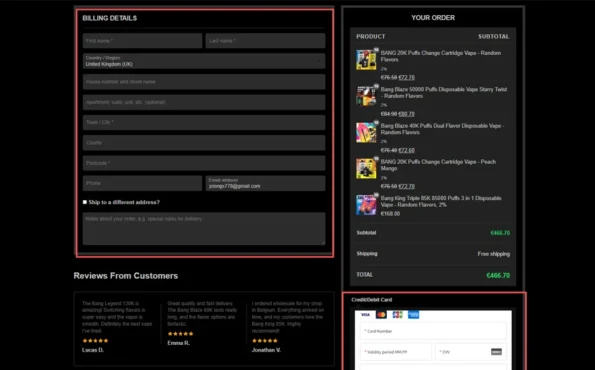Click the JCB card icon
Viewport: 595px width, 370px height.
pyautogui.click(x=397, y=315)
